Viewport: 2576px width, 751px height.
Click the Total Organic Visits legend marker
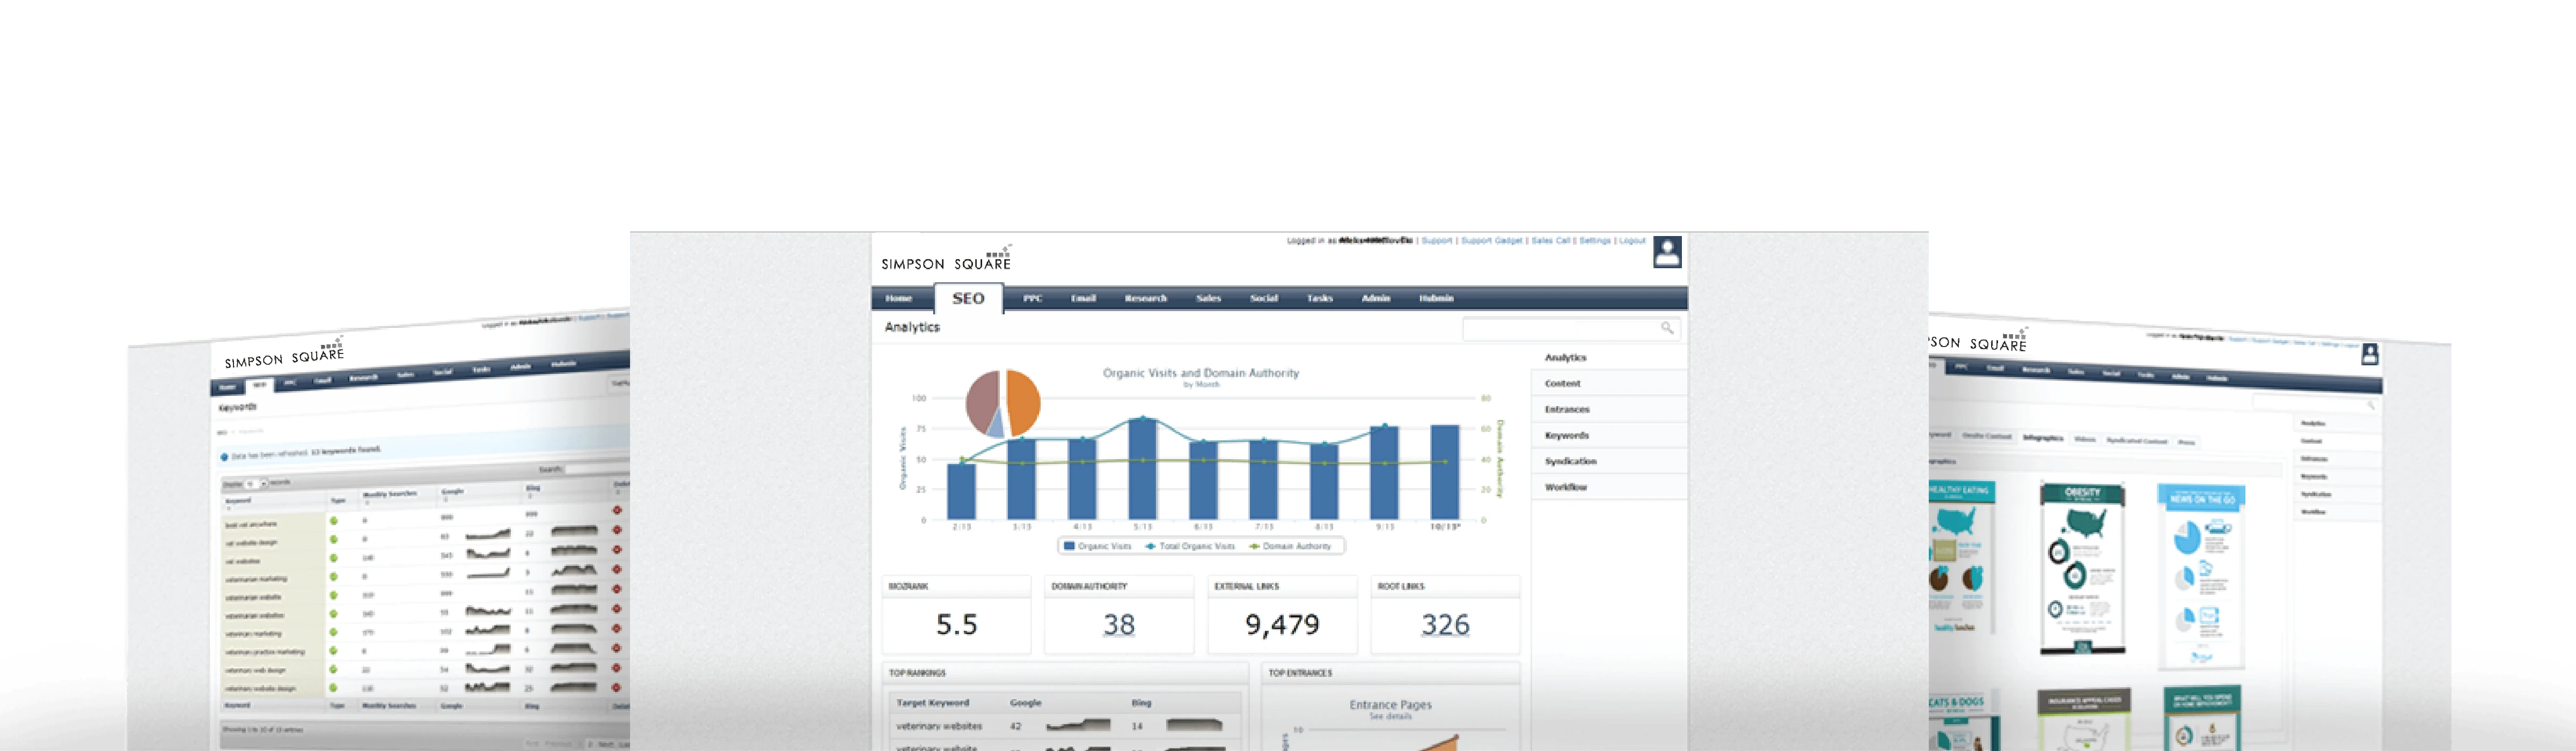pyautogui.click(x=1150, y=546)
